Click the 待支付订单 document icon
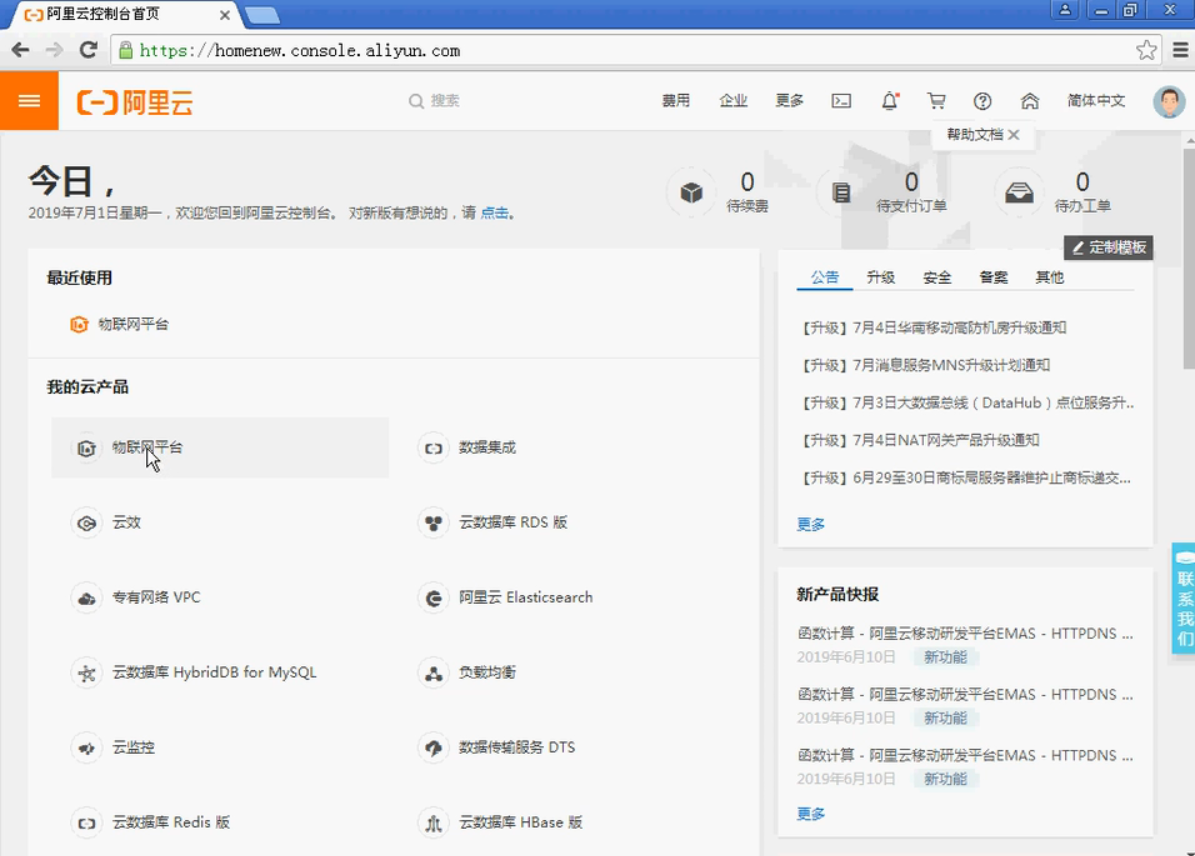Screen dimensions: 1195x856 [x=841, y=193]
